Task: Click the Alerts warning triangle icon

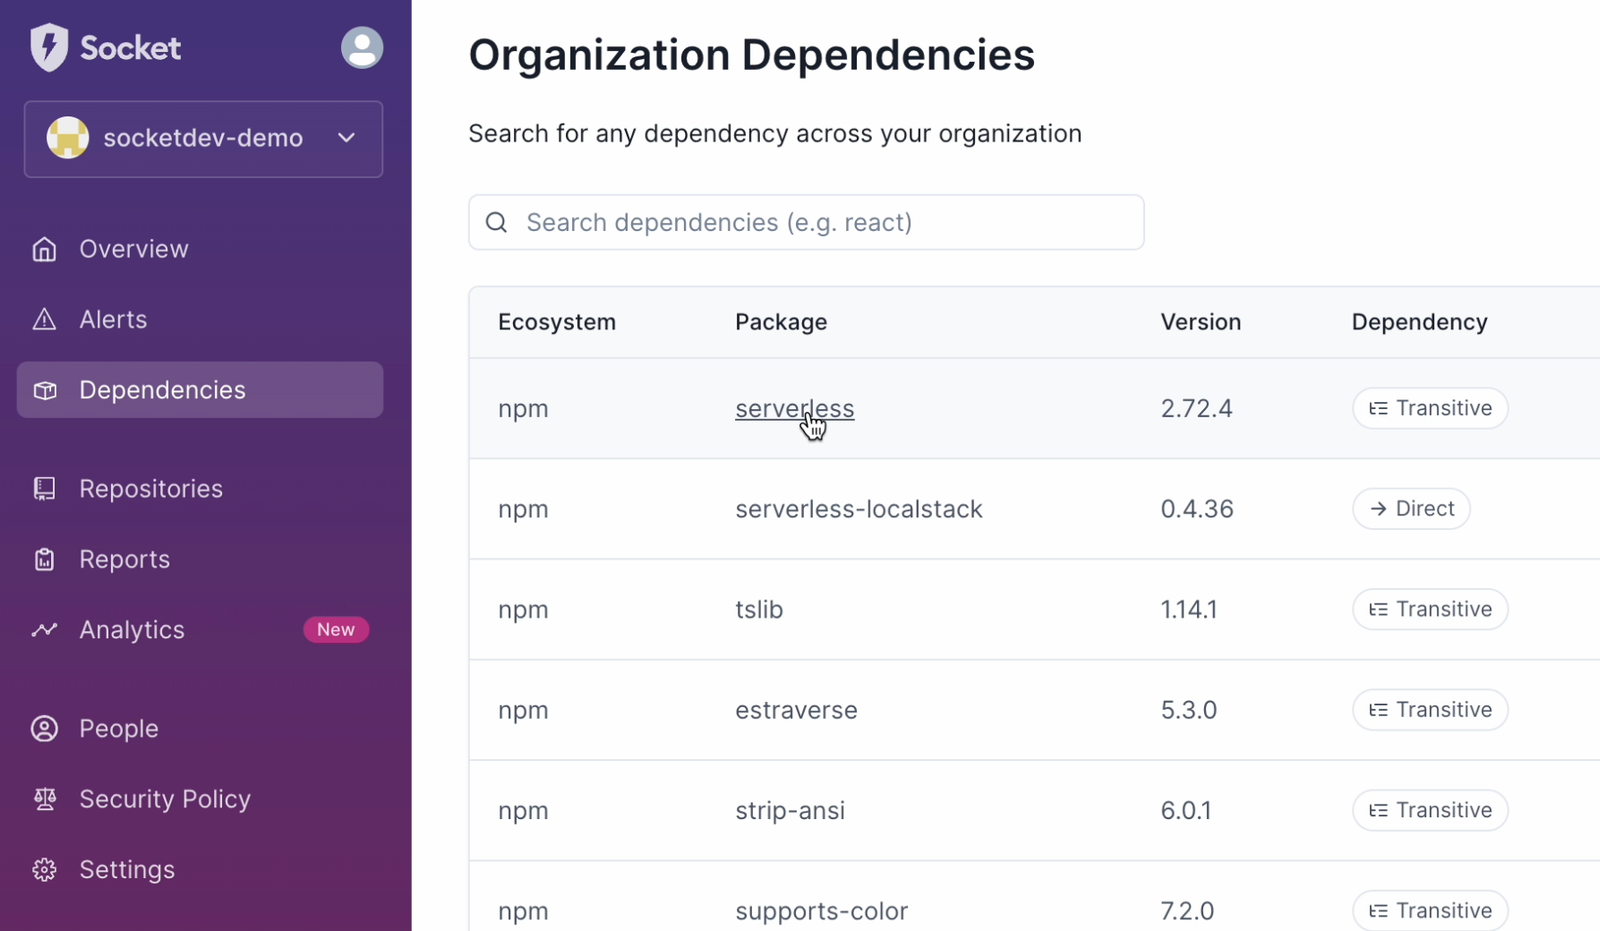Action: click(45, 319)
